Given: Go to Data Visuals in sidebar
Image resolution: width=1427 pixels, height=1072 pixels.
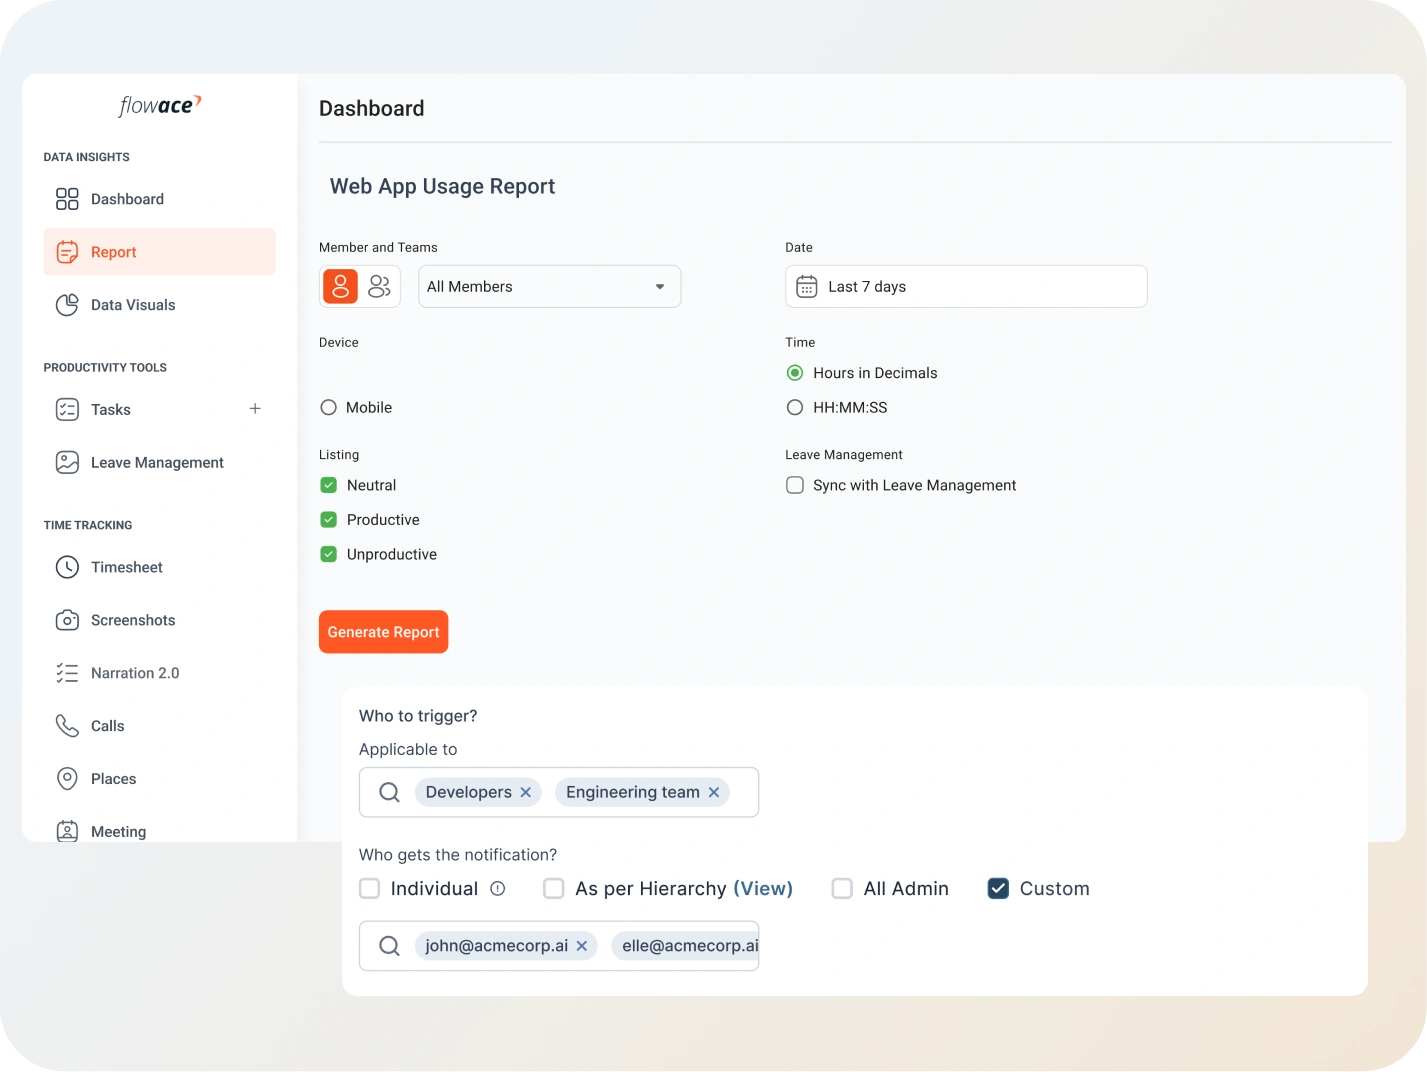Looking at the screenshot, I should point(132,305).
